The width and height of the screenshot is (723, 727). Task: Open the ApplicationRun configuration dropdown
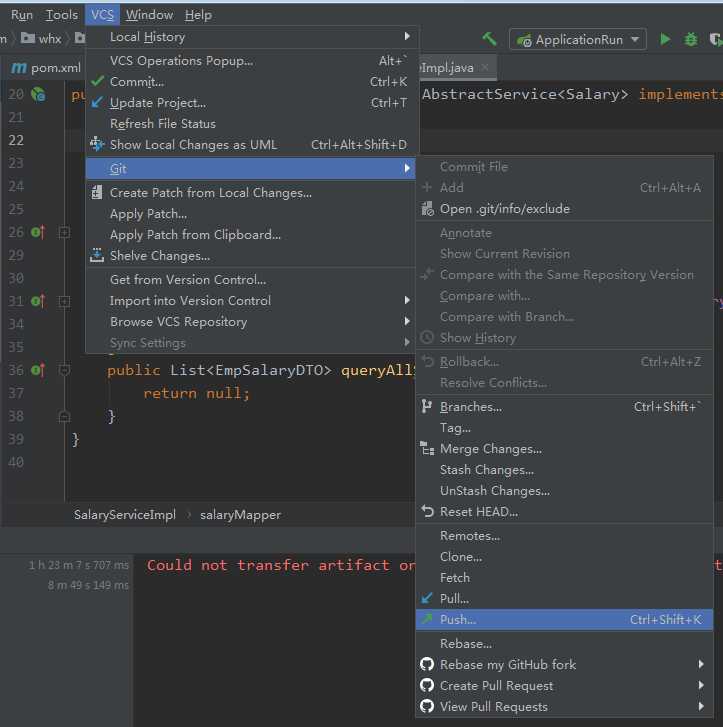577,39
